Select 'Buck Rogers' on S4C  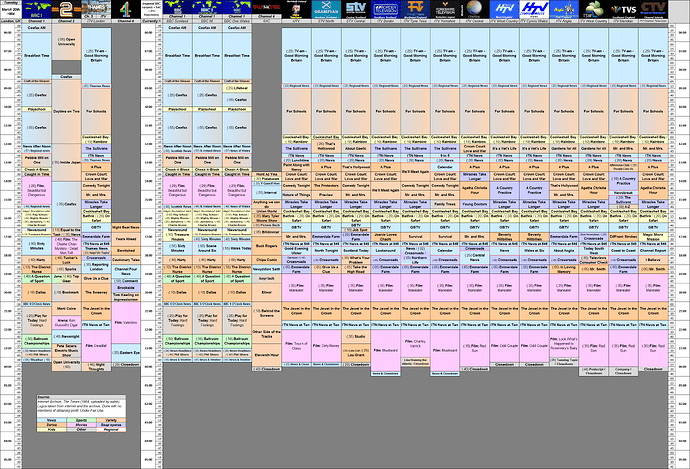tap(266, 246)
